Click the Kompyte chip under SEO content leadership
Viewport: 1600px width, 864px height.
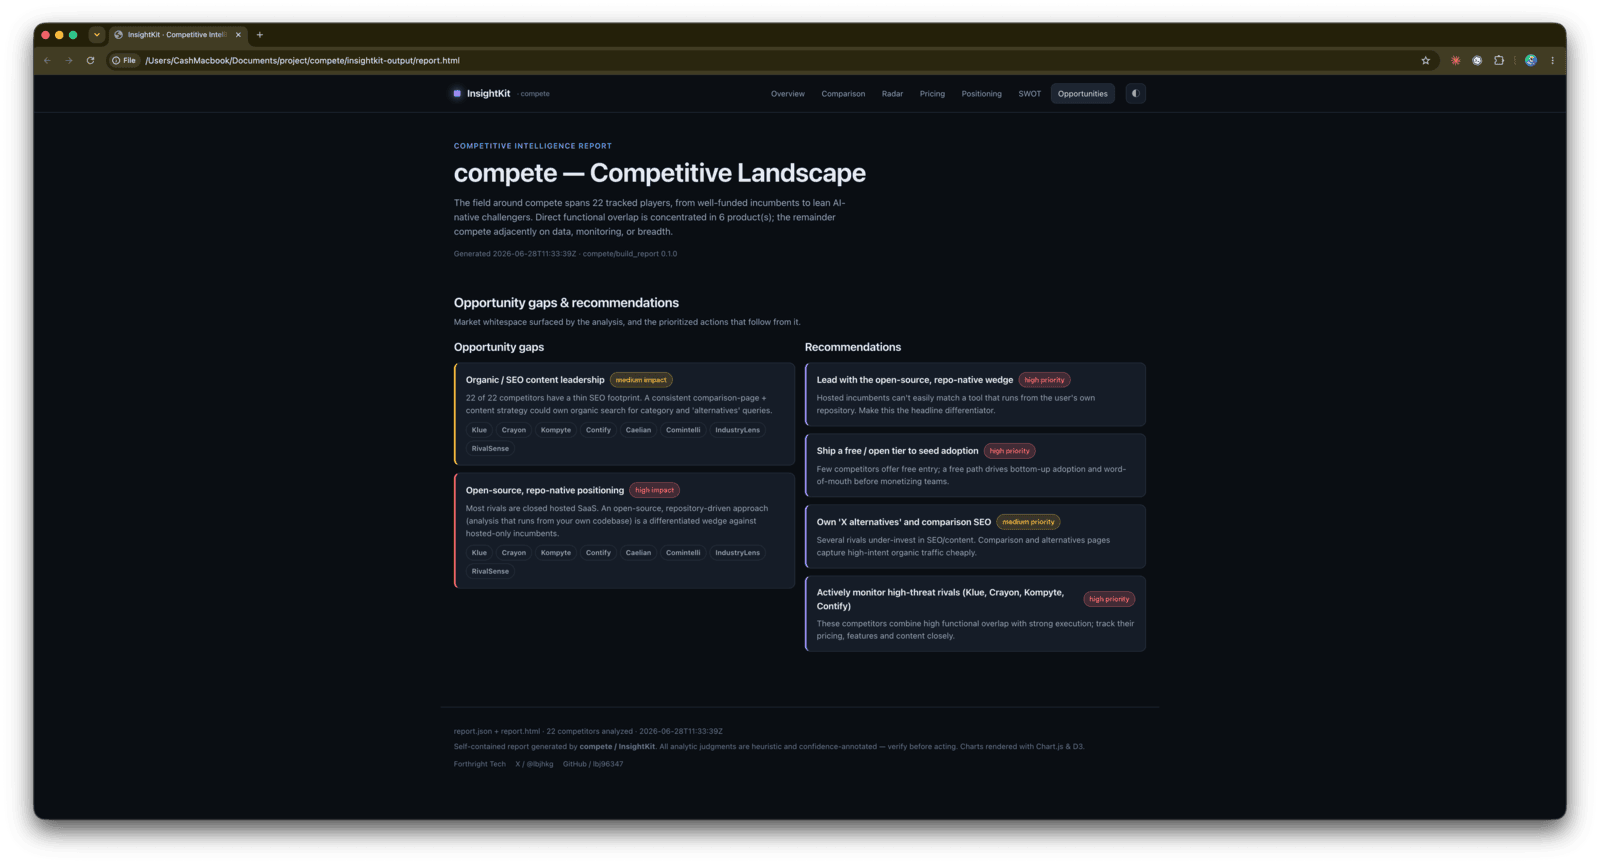pos(555,430)
